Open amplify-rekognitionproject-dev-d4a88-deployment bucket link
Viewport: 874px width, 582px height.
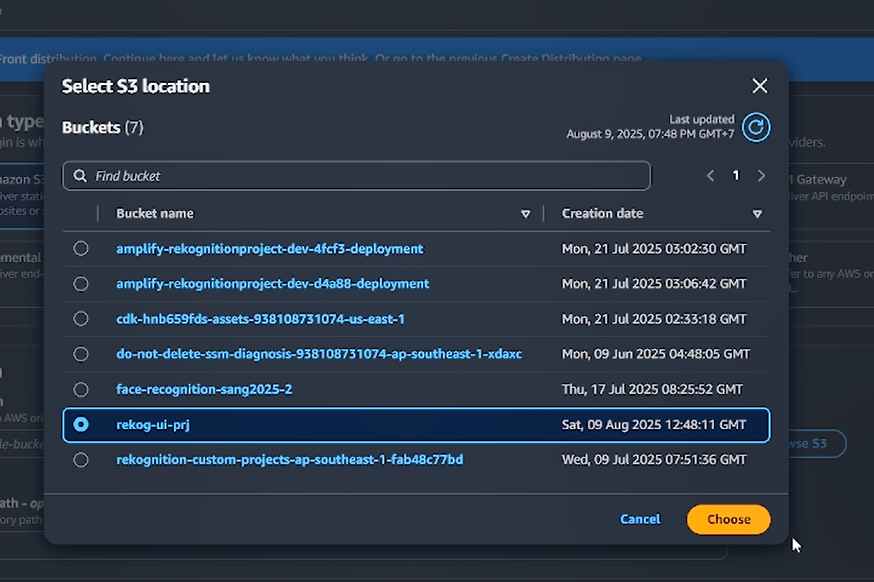tap(273, 284)
